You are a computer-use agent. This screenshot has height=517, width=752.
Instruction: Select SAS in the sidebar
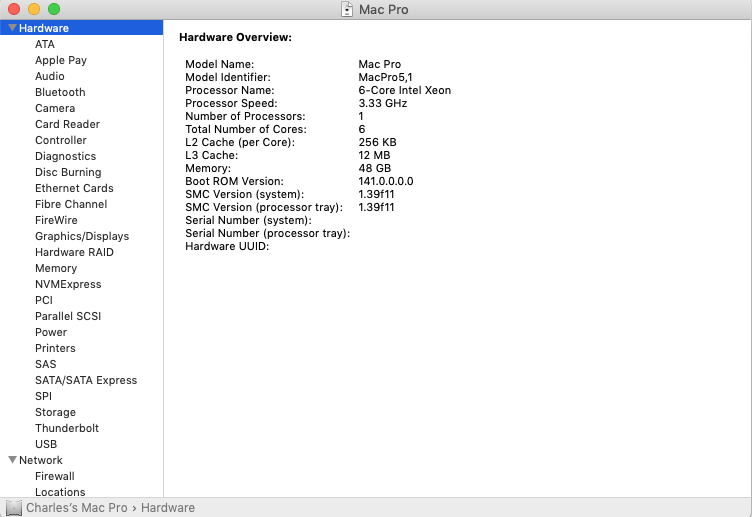[46, 364]
